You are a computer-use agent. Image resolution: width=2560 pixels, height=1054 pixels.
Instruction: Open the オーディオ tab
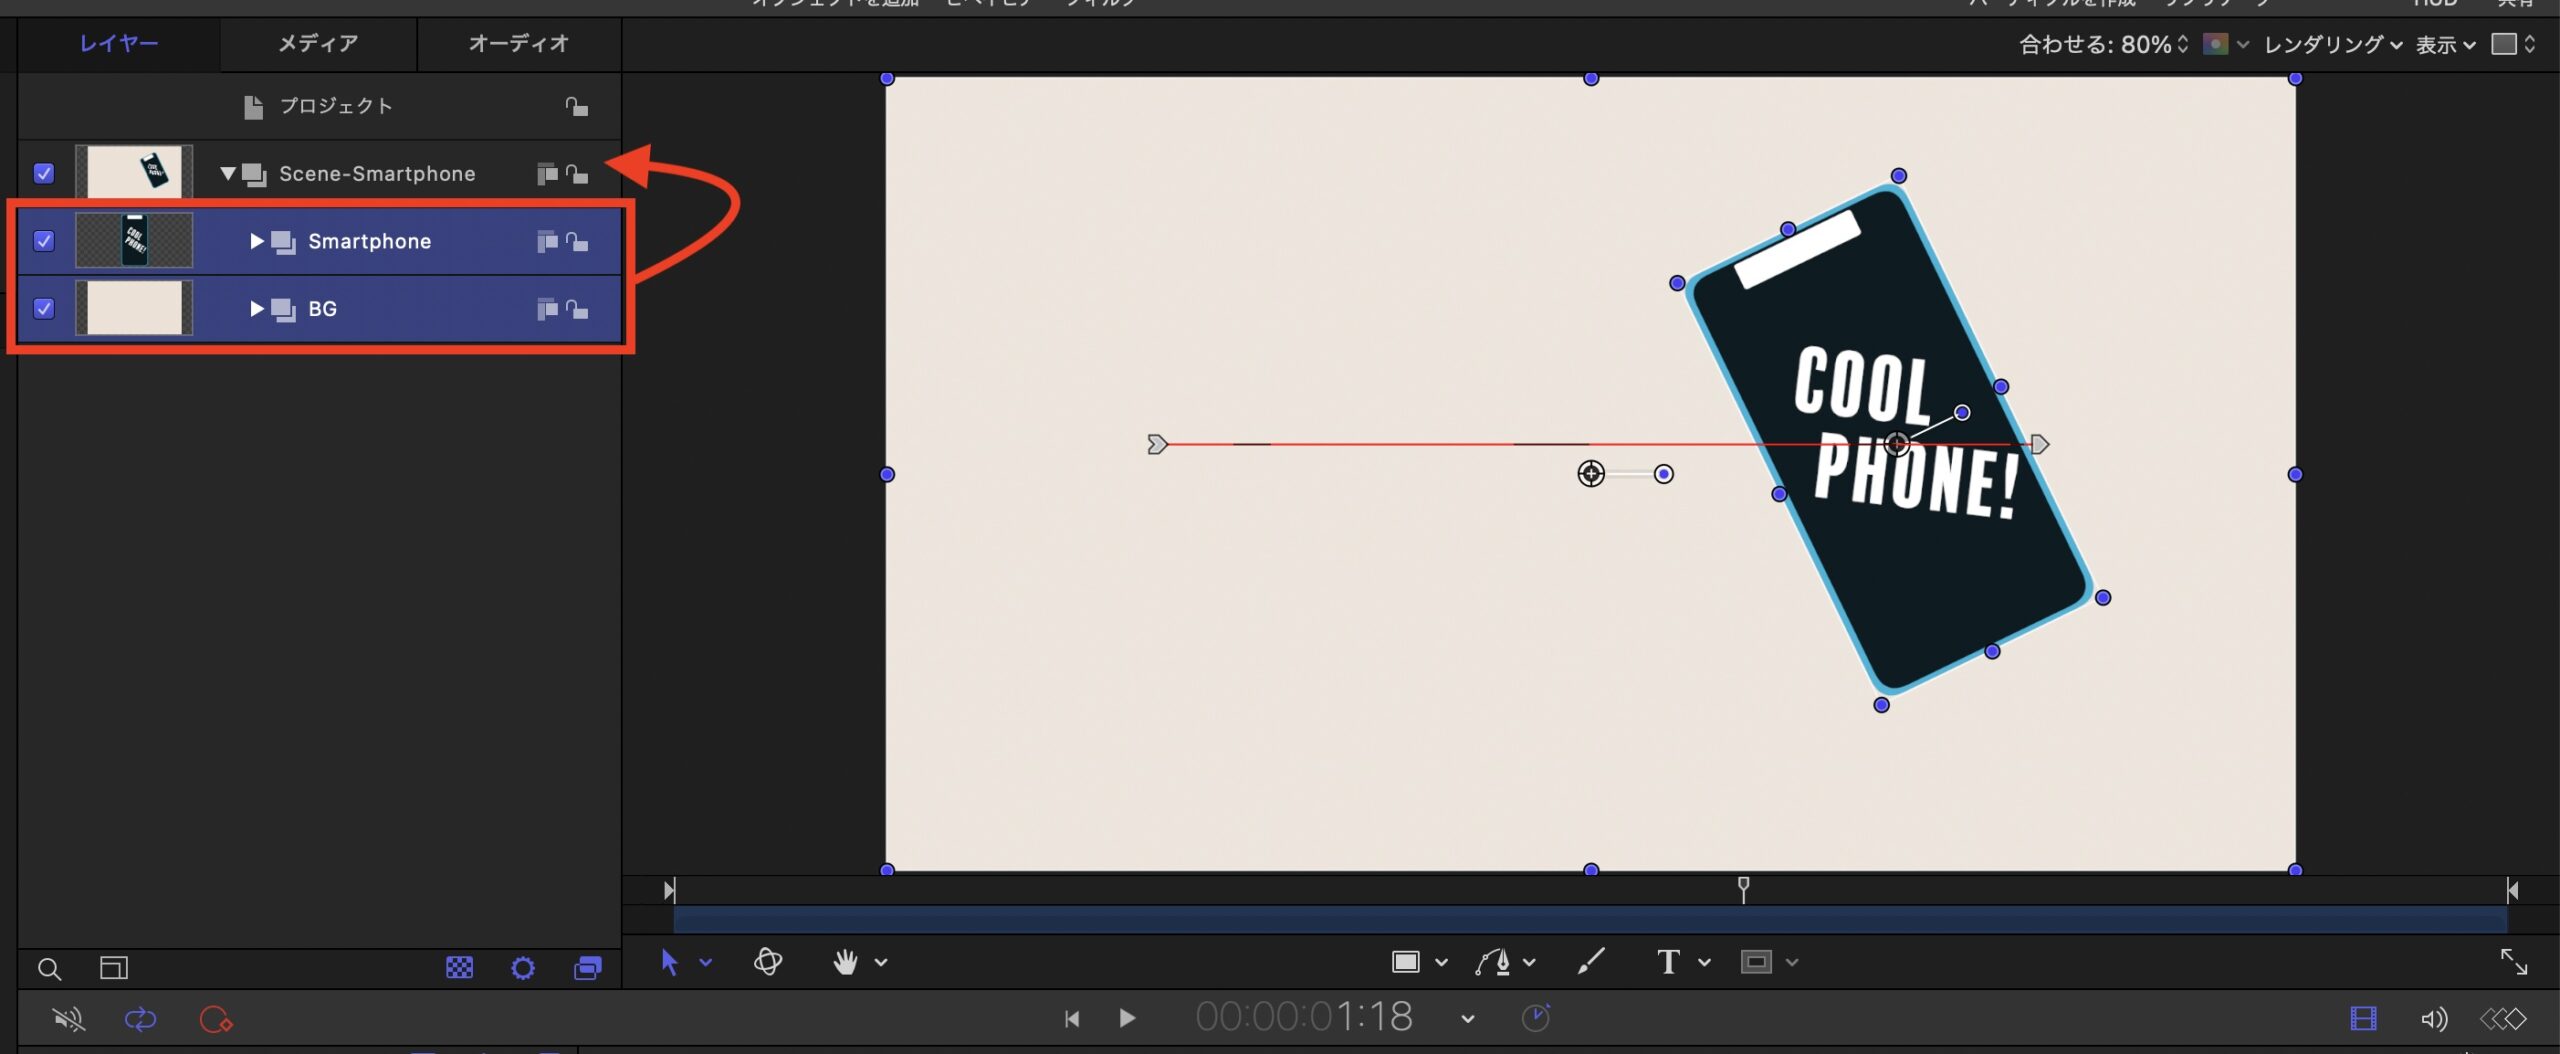pos(518,44)
